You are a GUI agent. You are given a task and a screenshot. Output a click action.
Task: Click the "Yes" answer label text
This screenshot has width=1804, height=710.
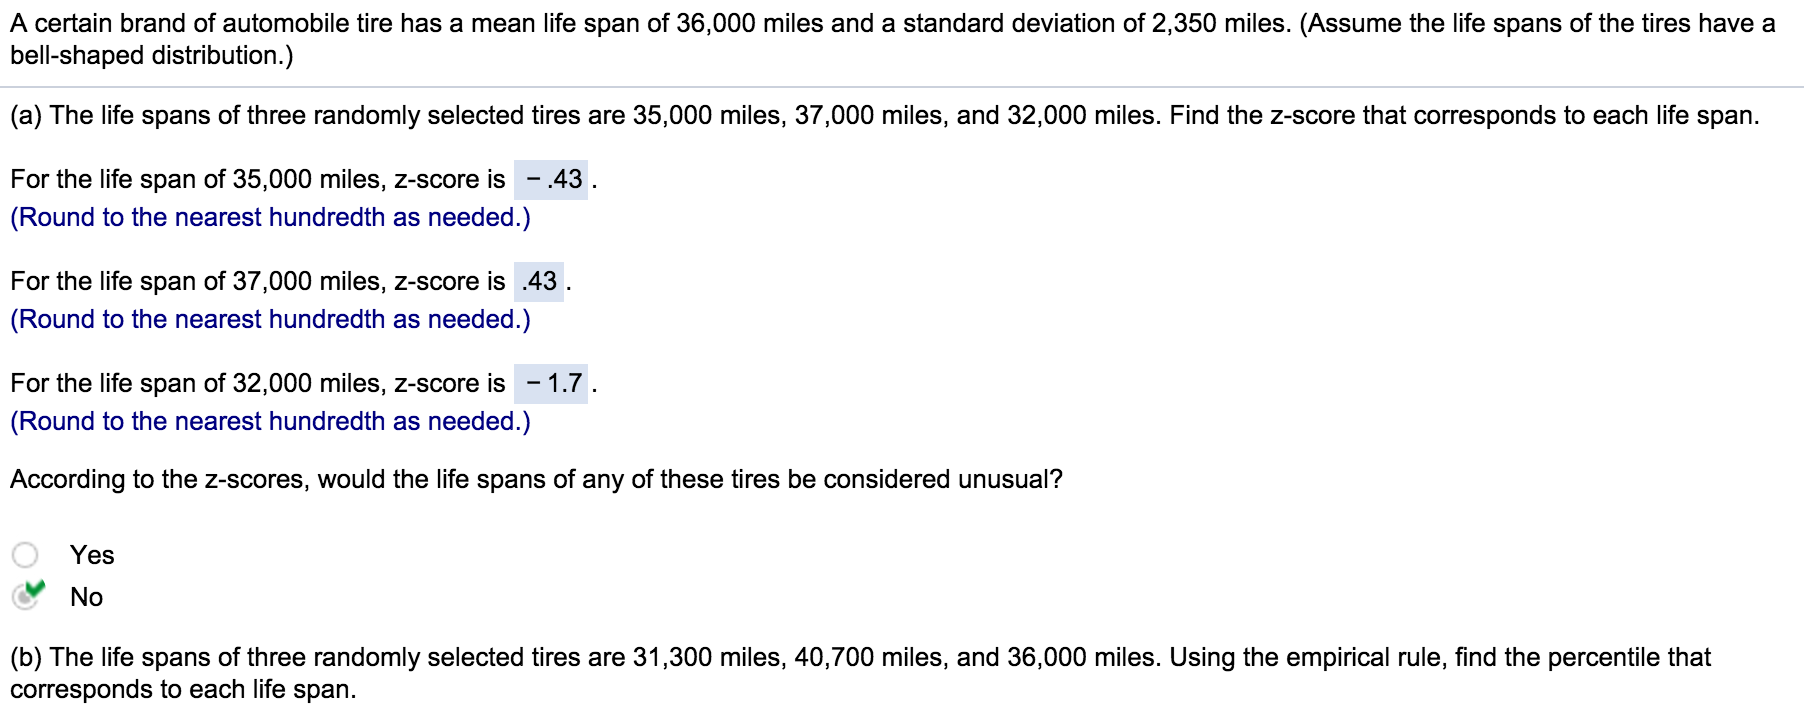(x=92, y=555)
